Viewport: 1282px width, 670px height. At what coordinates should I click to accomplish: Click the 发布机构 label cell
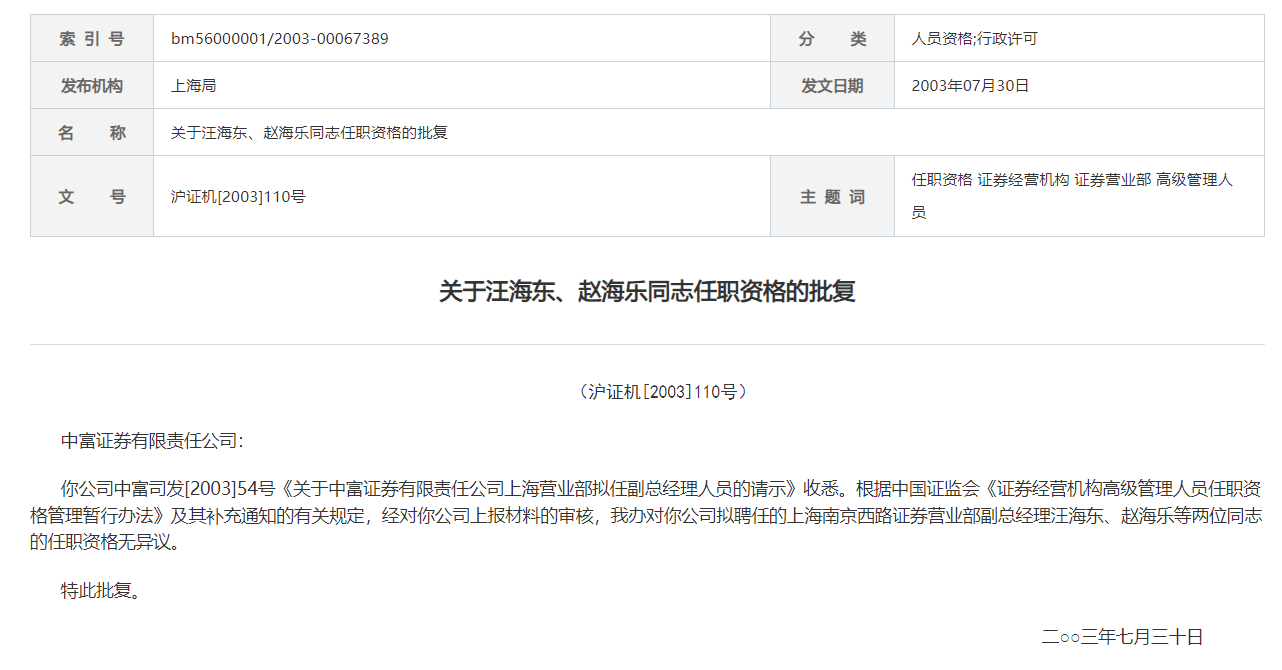(92, 86)
